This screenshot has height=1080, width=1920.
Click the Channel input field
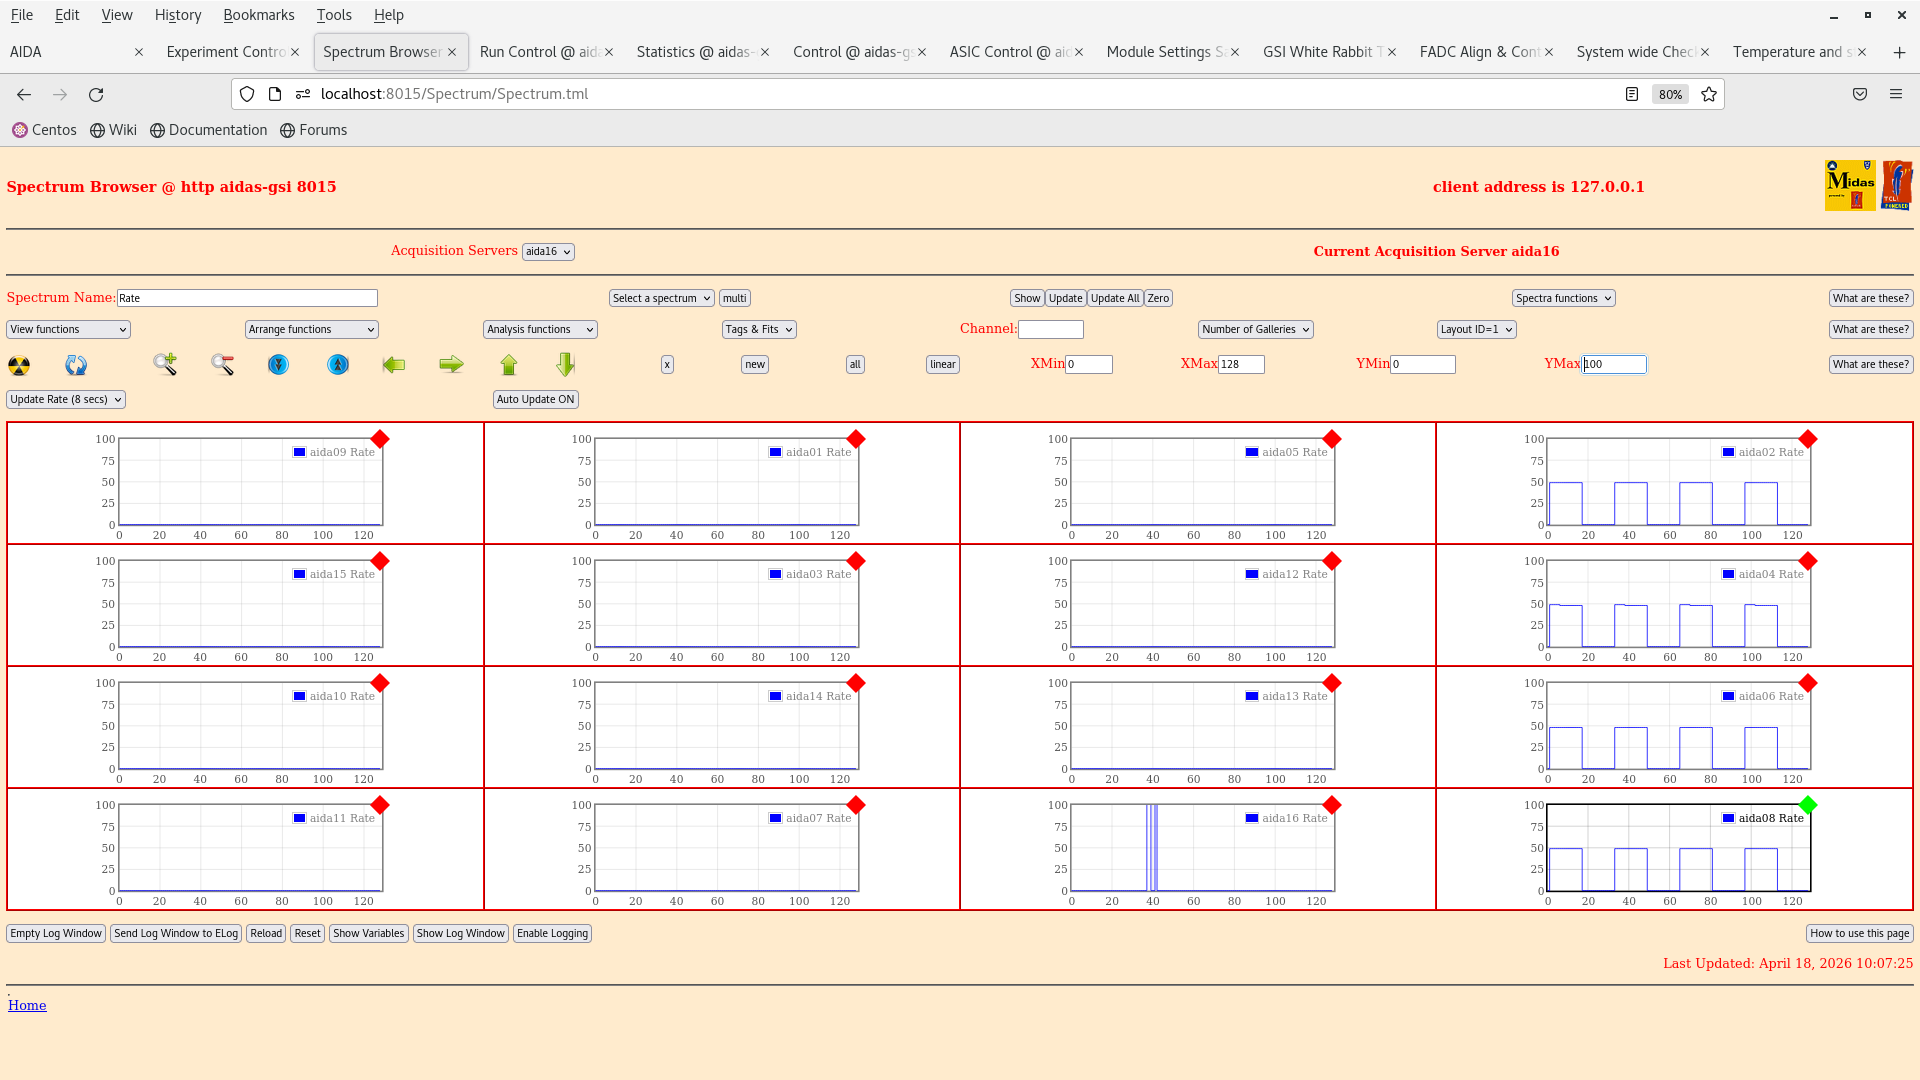click(1050, 329)
